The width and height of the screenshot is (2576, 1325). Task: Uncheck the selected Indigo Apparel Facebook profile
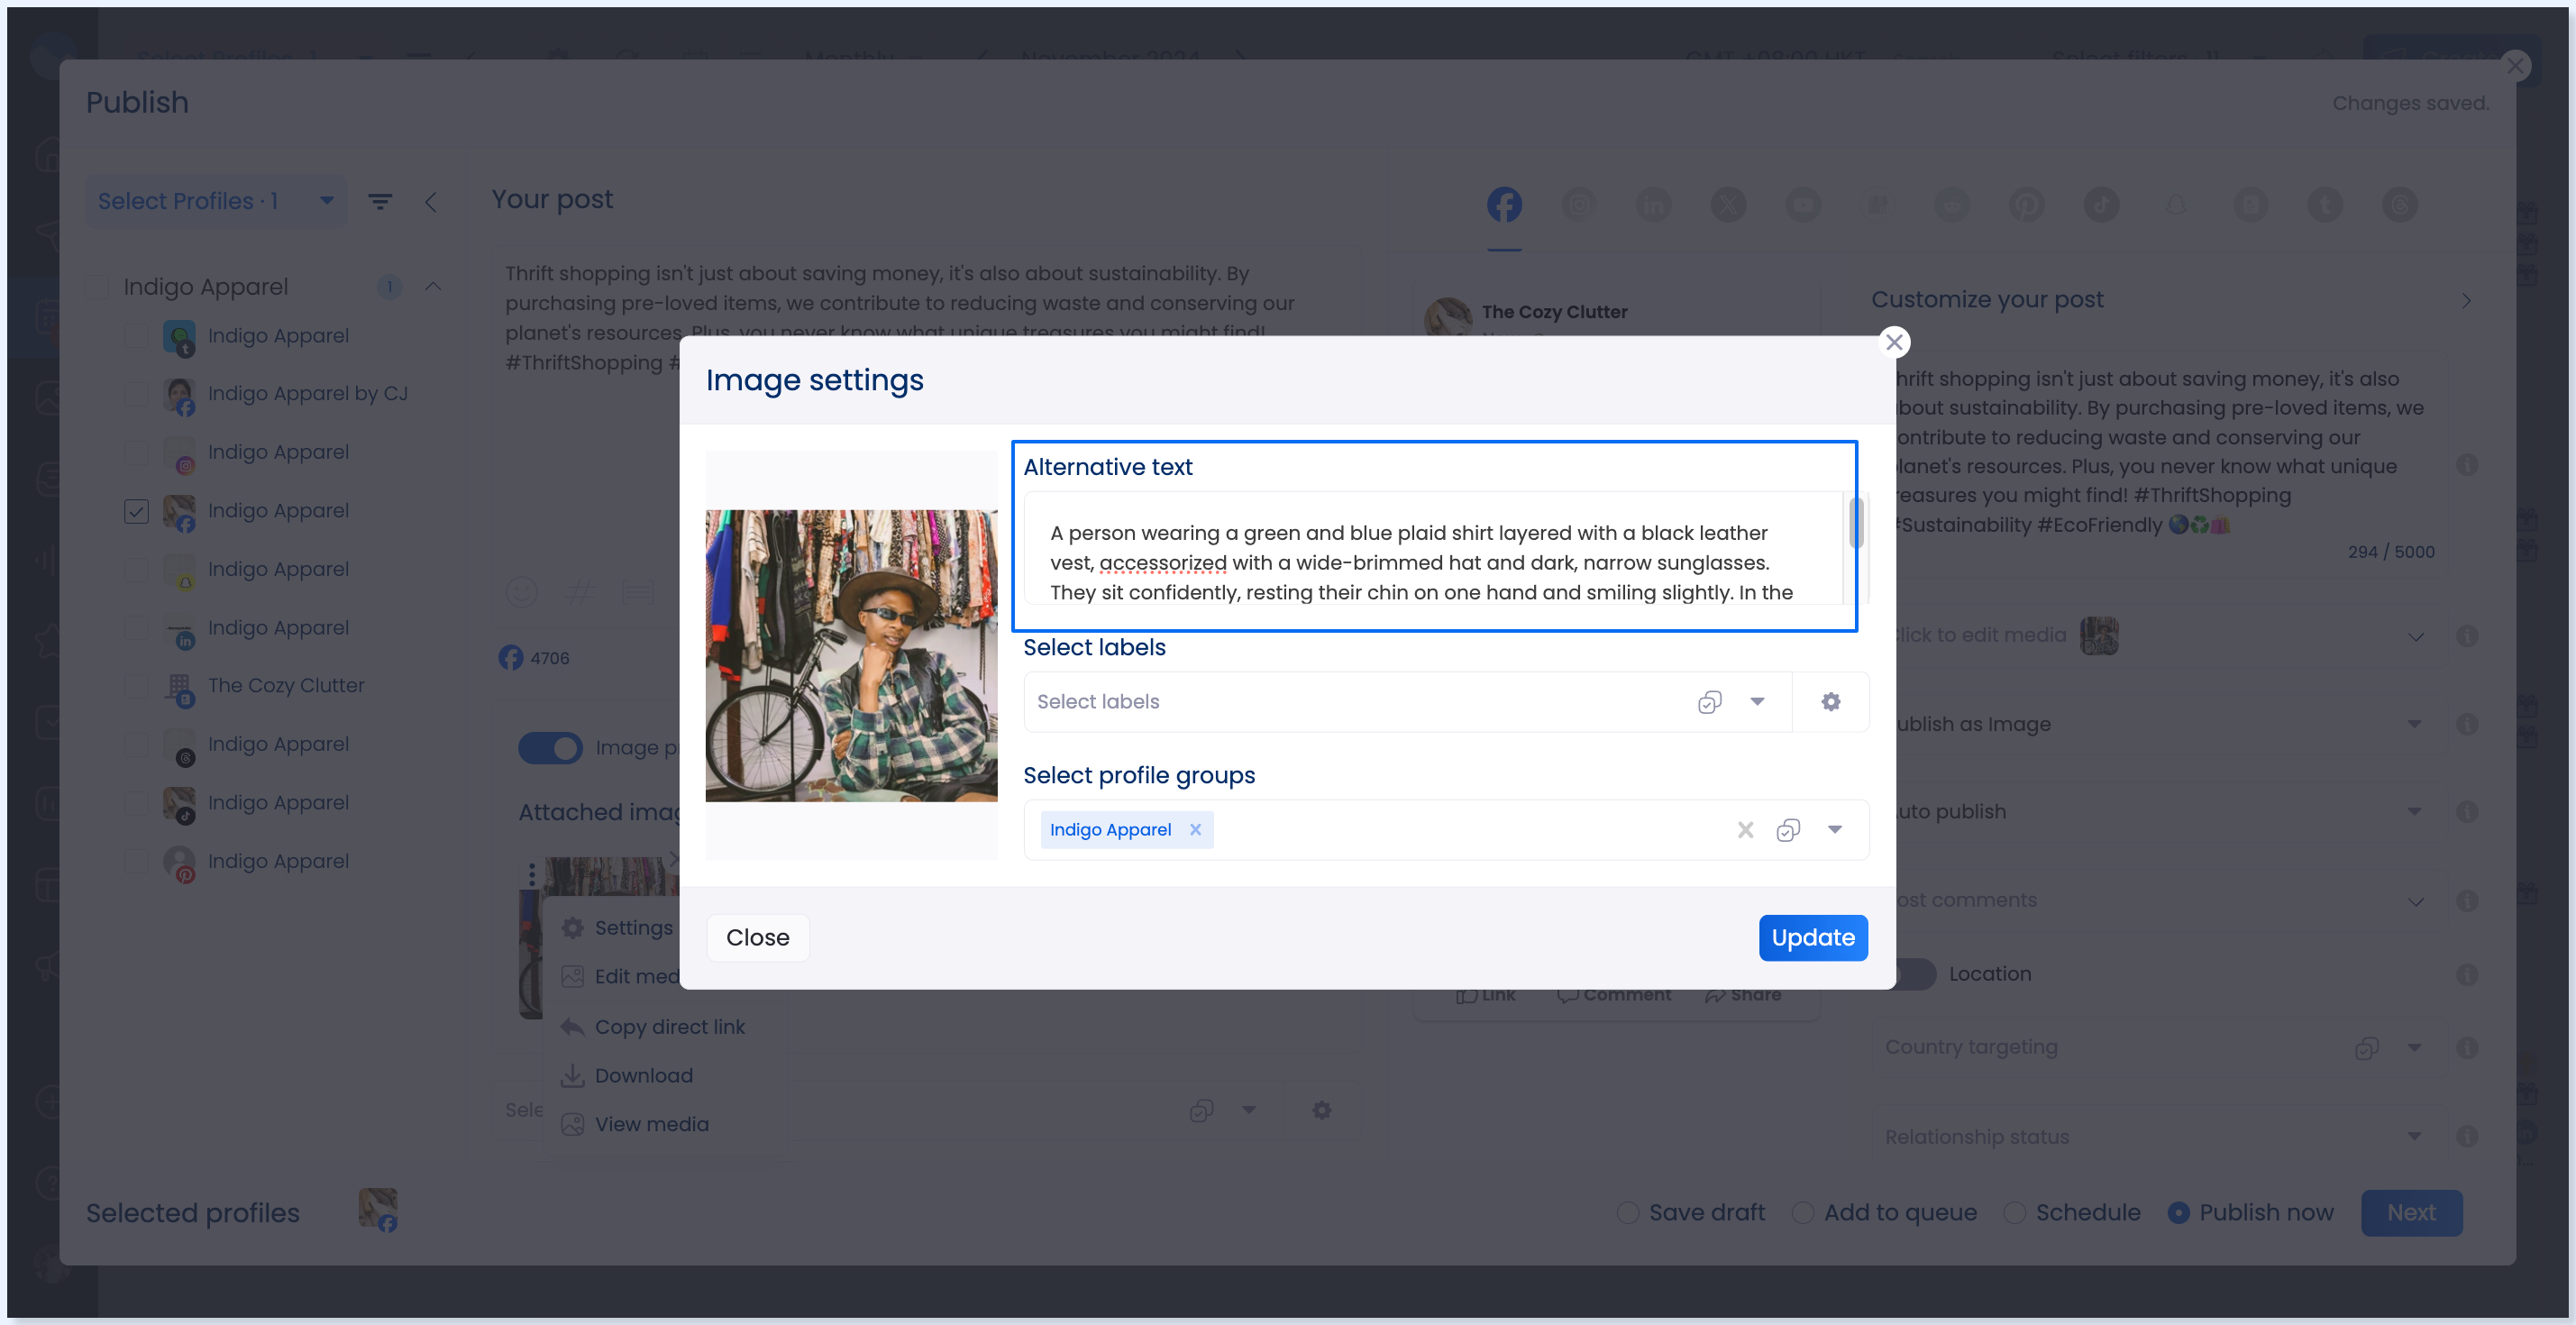(x=136, y=511)
